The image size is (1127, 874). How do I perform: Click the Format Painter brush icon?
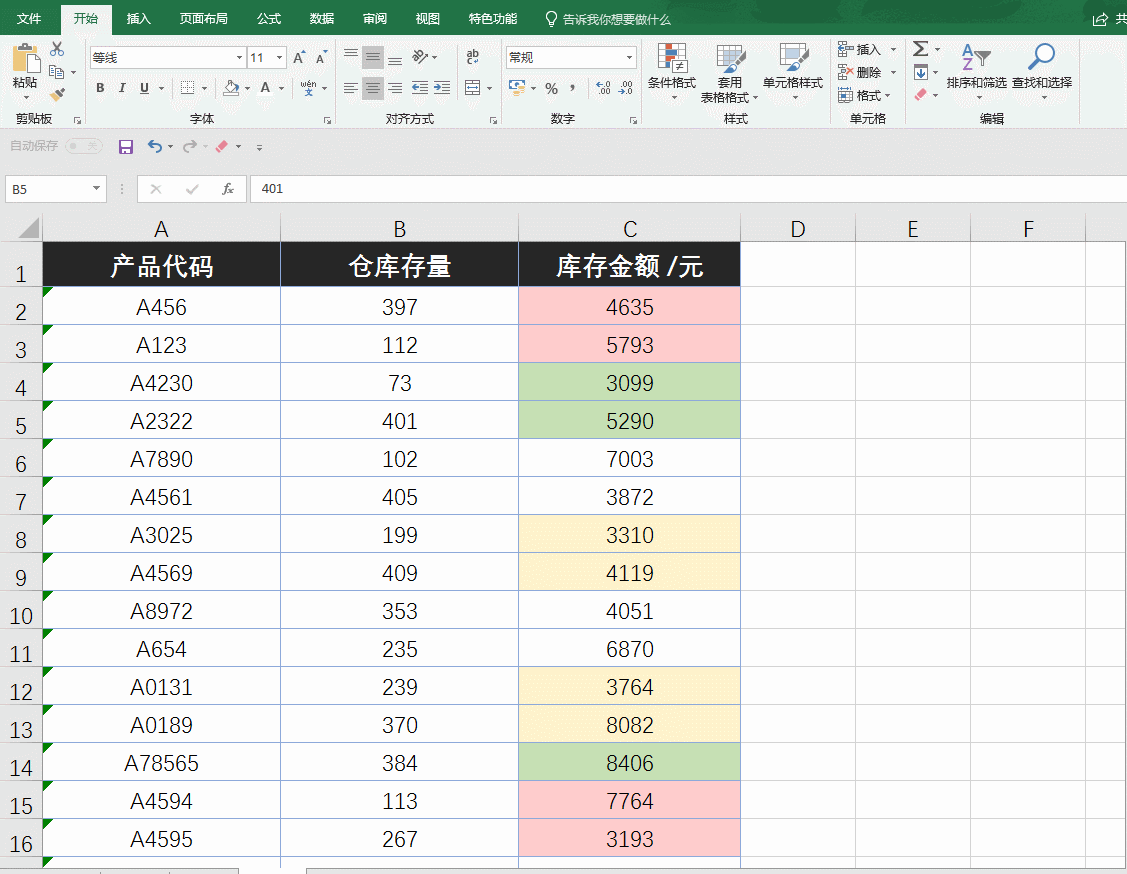[57, 94]
